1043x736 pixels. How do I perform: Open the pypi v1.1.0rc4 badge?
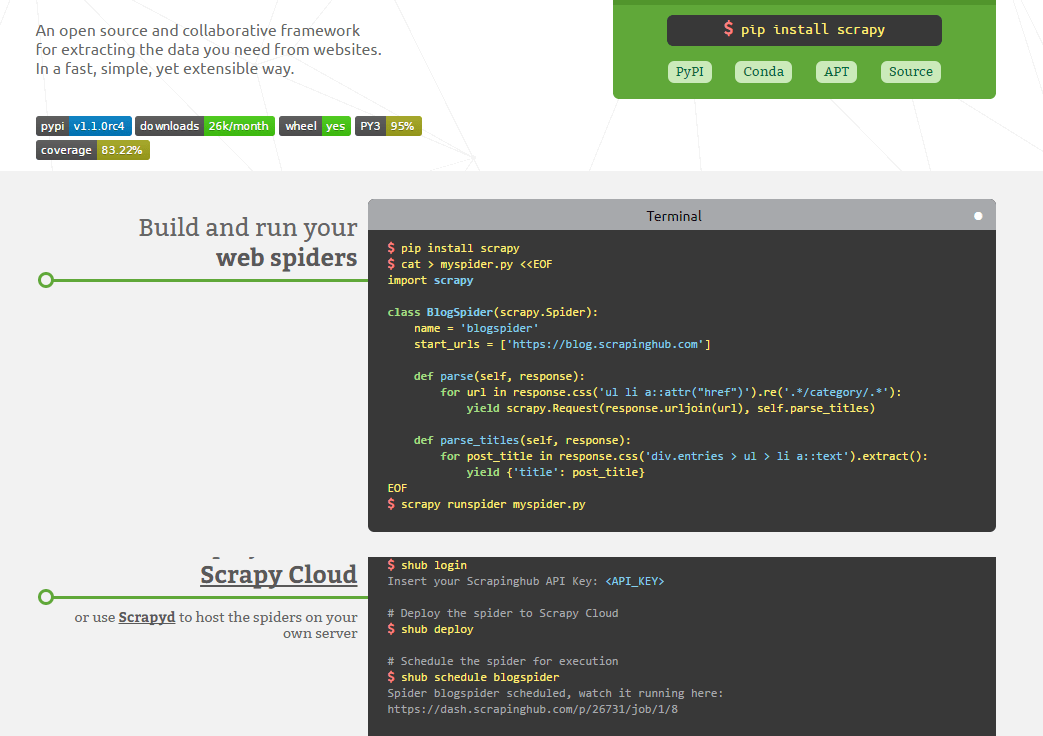pyautogui.click(x=84, y=126)
